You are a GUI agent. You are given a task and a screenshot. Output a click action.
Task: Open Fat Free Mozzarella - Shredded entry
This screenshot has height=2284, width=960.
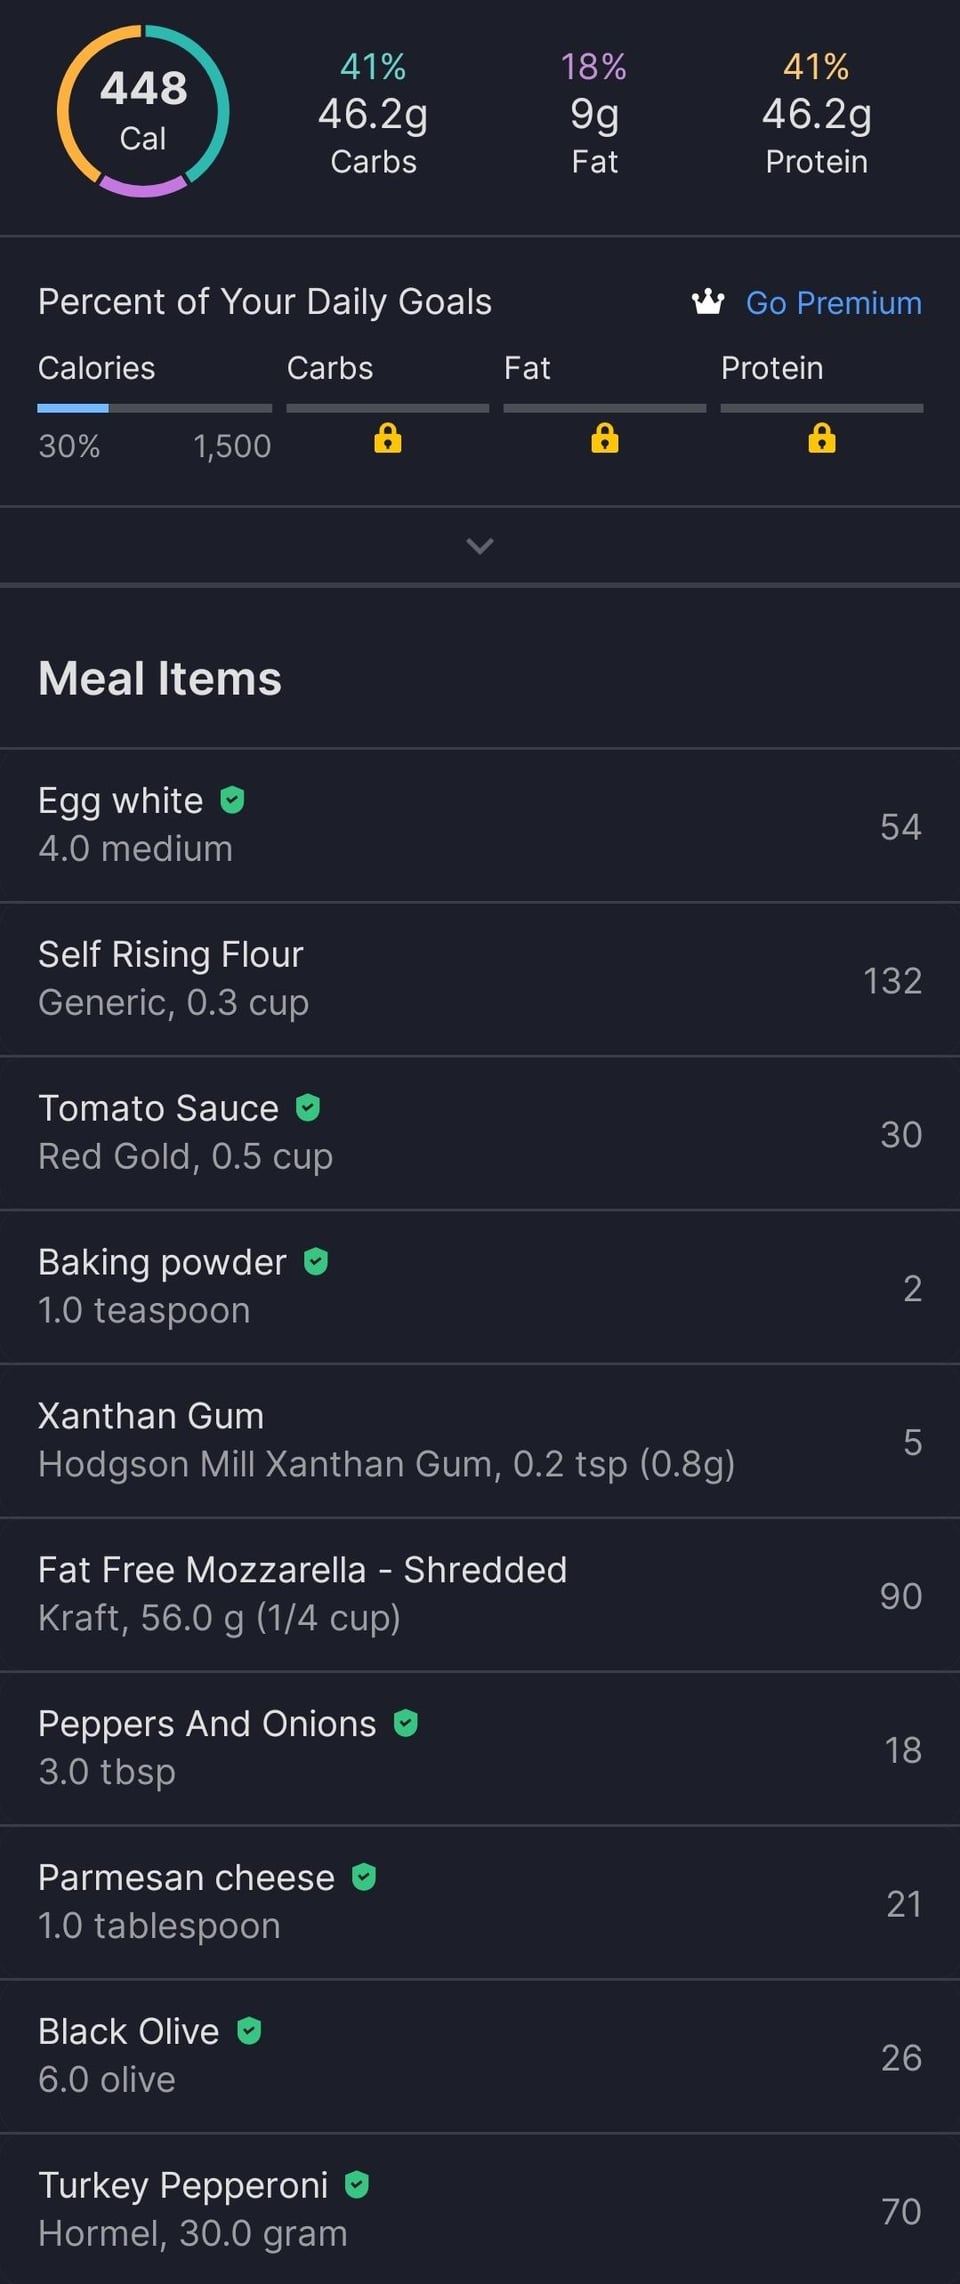point(480,1595)
